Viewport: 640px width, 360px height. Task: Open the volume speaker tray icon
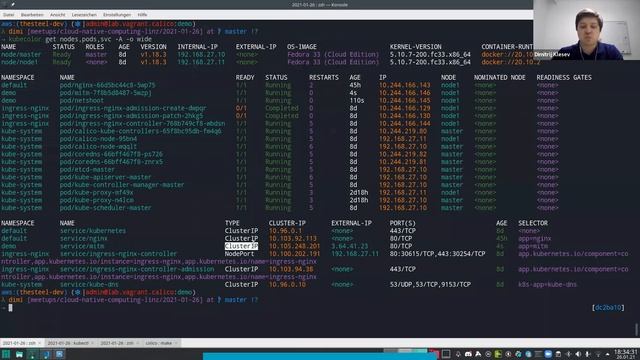click(x=578, y=354)
